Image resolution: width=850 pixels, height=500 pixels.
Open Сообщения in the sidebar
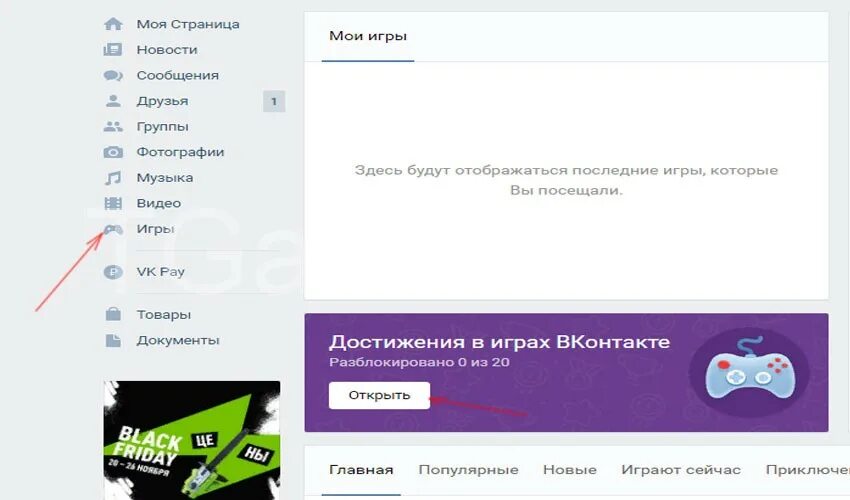[x=178, y=75]
